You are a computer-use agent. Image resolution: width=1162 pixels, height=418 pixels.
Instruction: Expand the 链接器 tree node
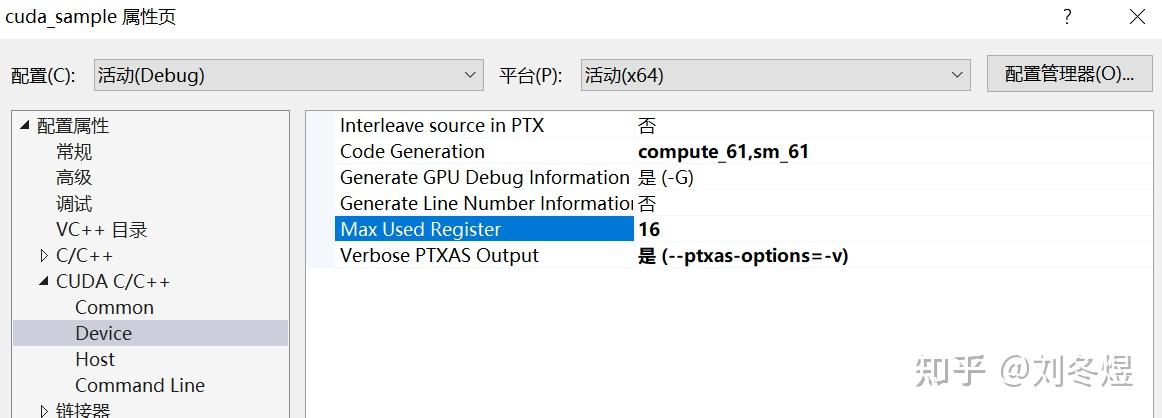tap(44, 410)
